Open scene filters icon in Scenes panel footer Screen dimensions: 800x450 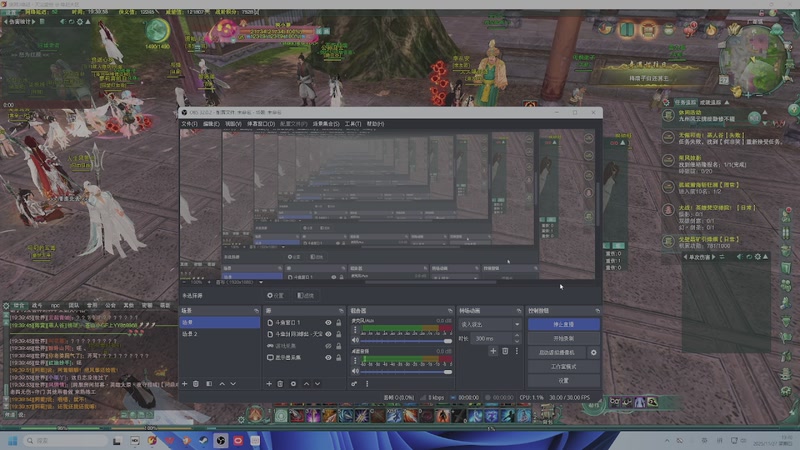(x=209, y=384)
